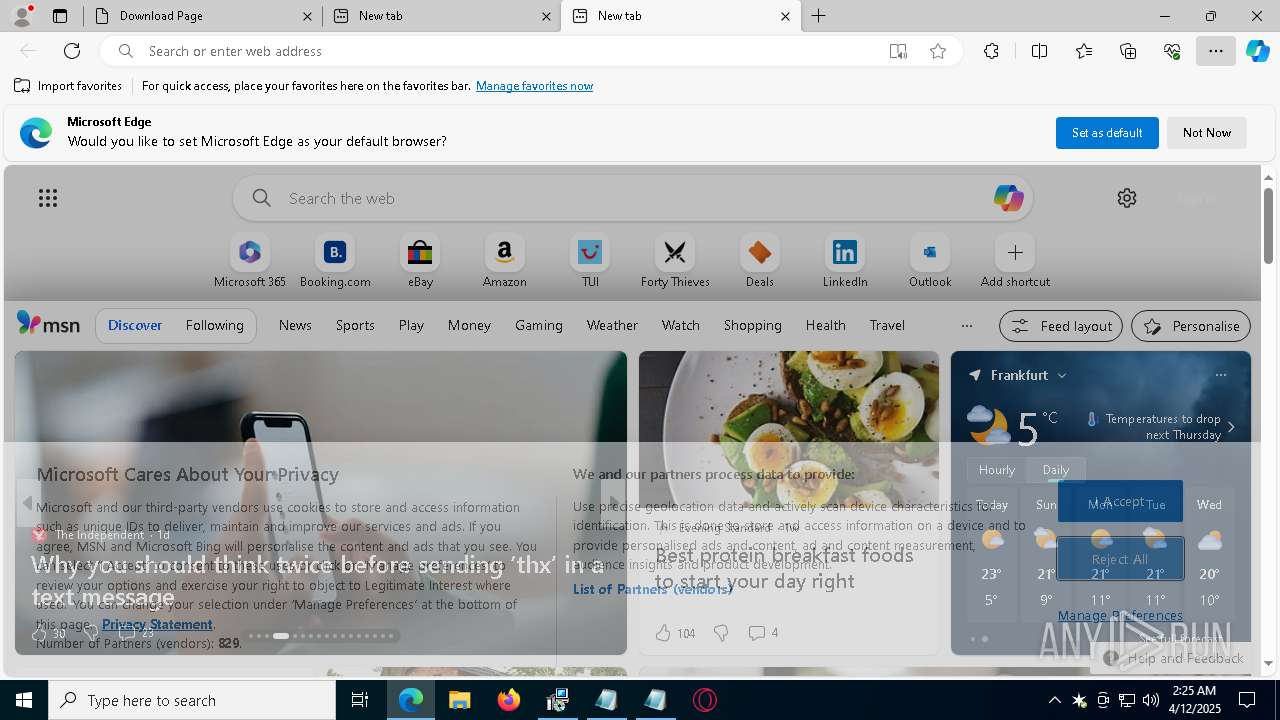Open the Booking.com shortcut
The height and width of the screenshot is (720, 1280).
point(335,262)
